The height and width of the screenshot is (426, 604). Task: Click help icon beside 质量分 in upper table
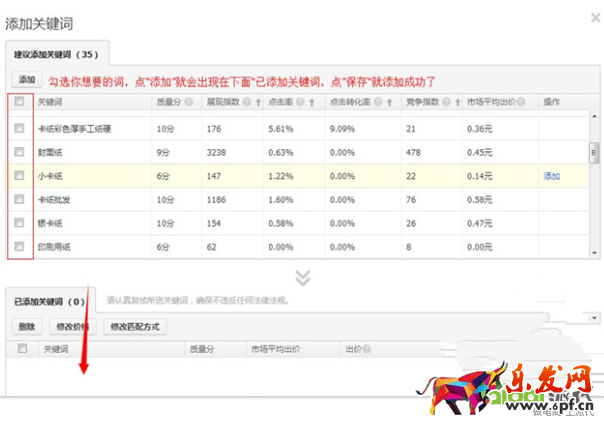(x=186, y=102)
